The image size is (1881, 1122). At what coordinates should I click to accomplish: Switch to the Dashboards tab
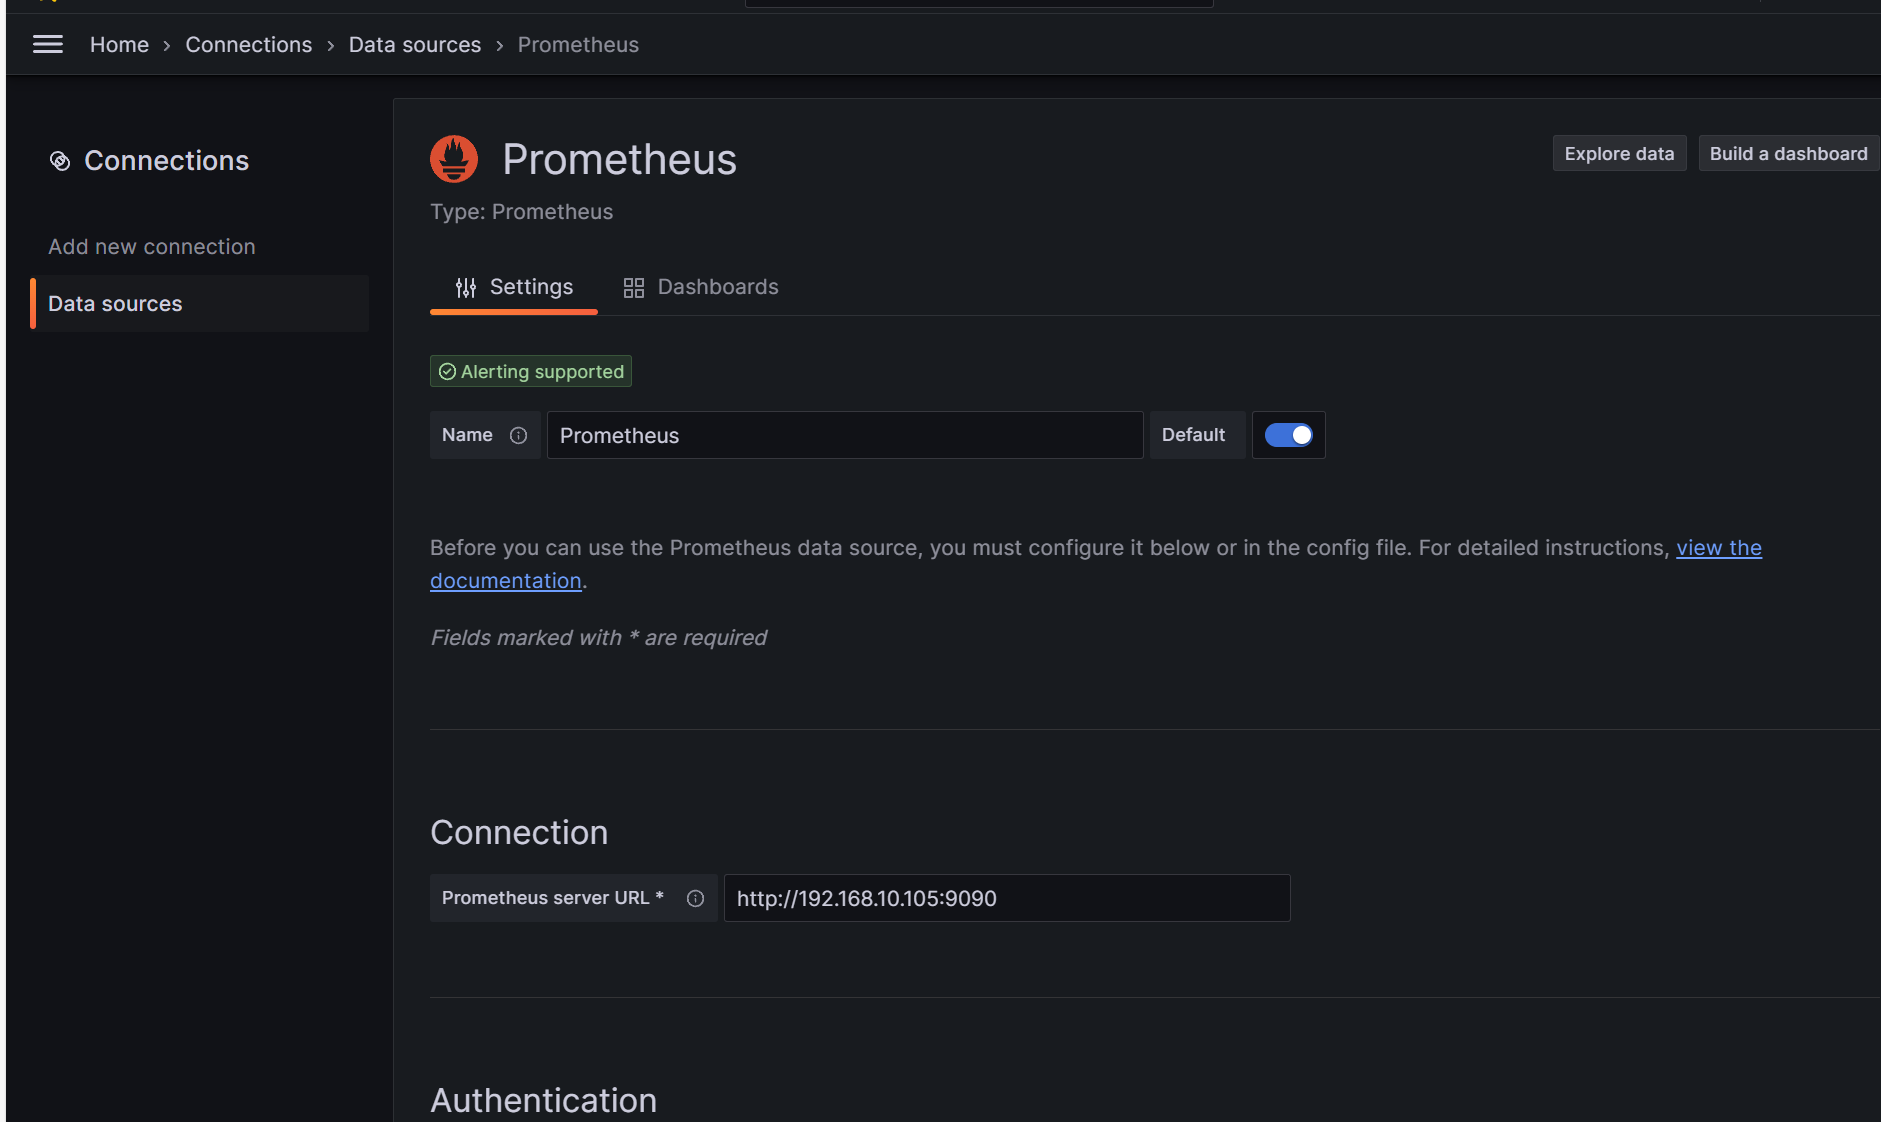(x=700, y=288)
